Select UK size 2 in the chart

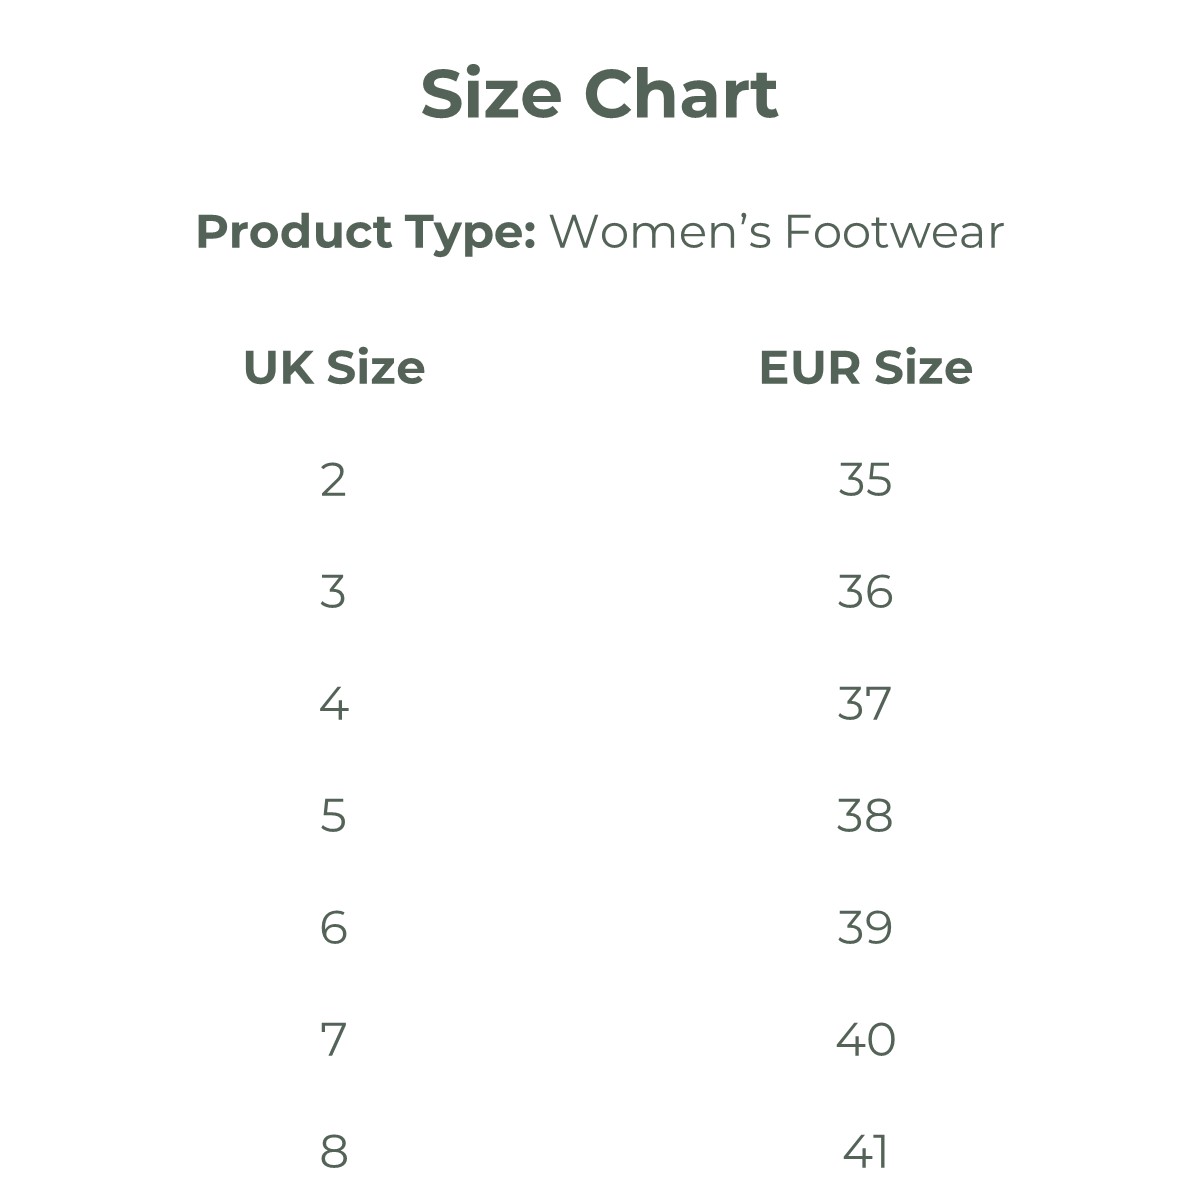[333, 480]
